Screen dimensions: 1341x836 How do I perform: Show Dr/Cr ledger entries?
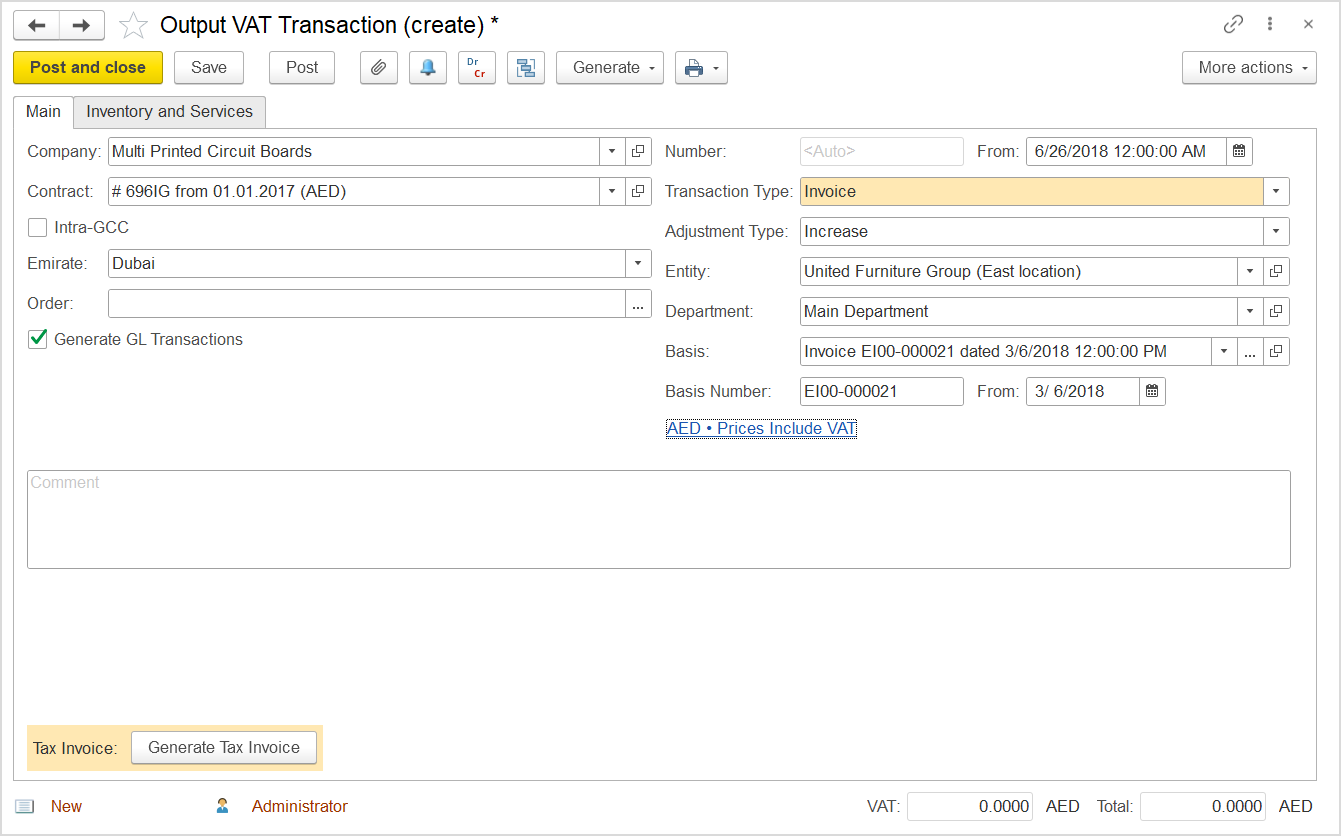tap(477, 68)
